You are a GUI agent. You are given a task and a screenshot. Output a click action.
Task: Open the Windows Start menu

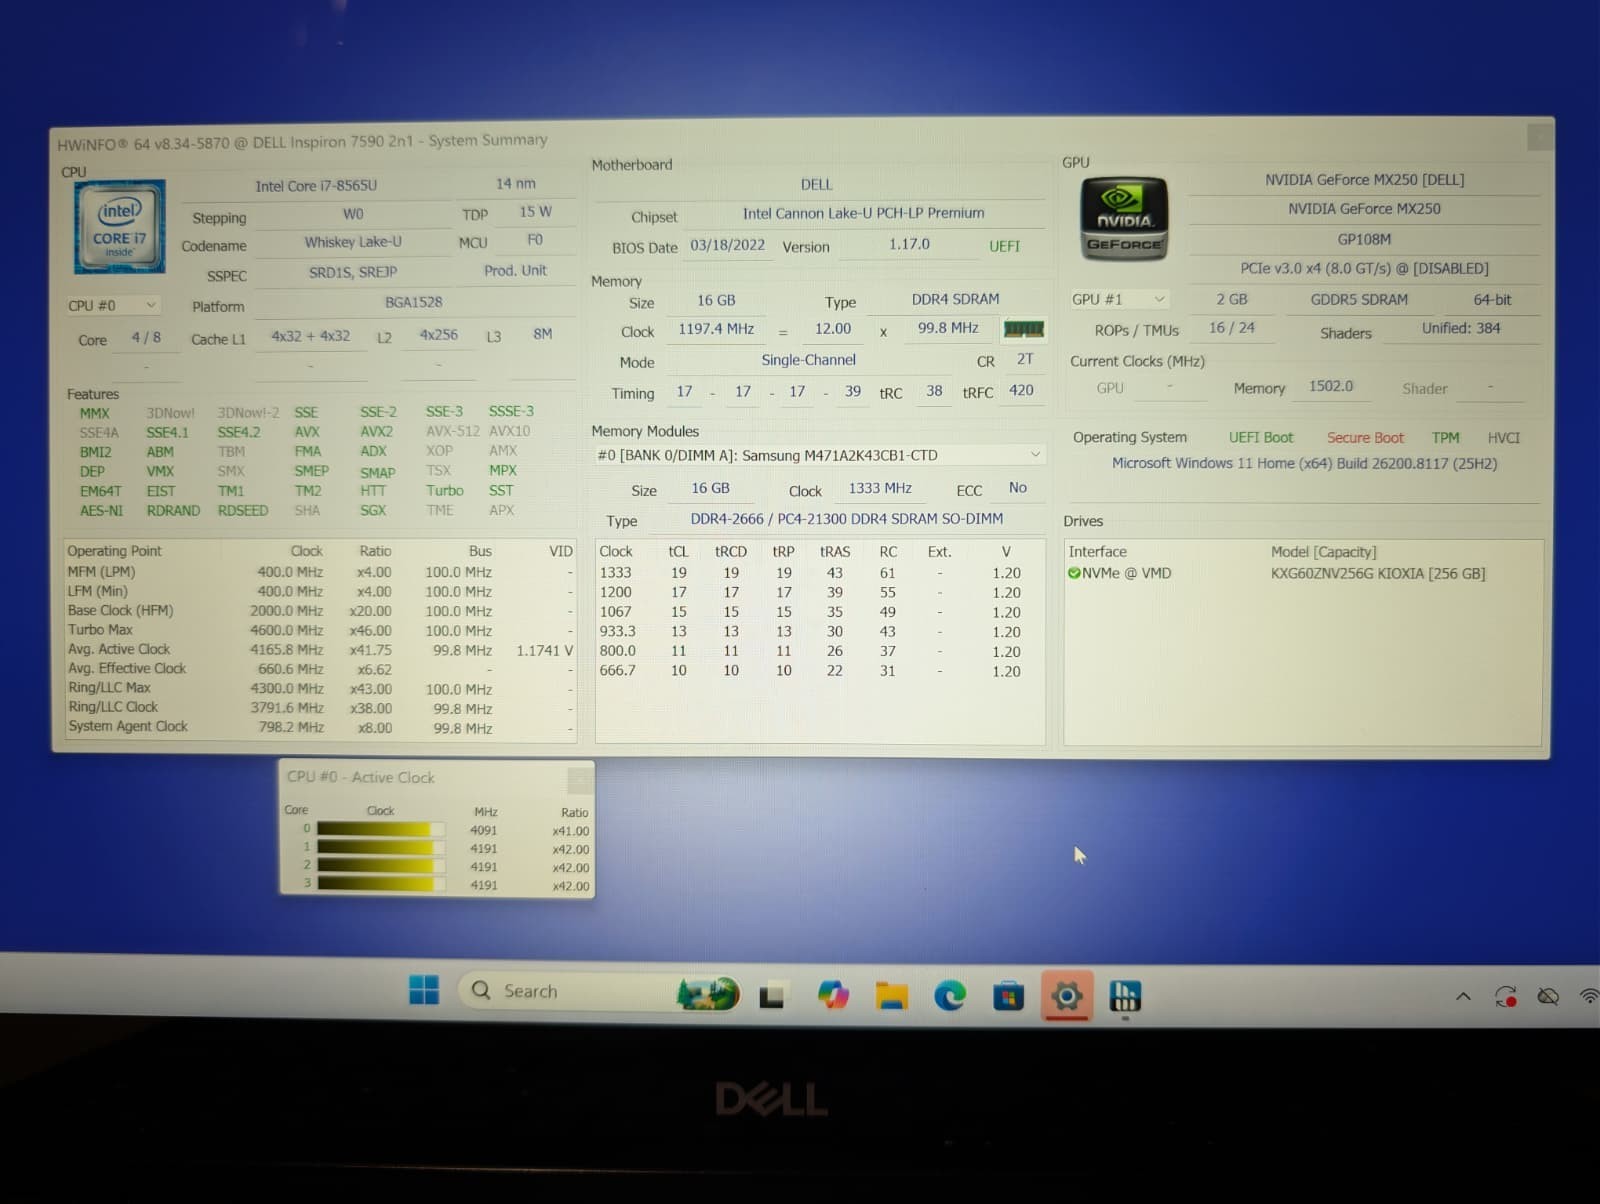[x=424, y=990]
